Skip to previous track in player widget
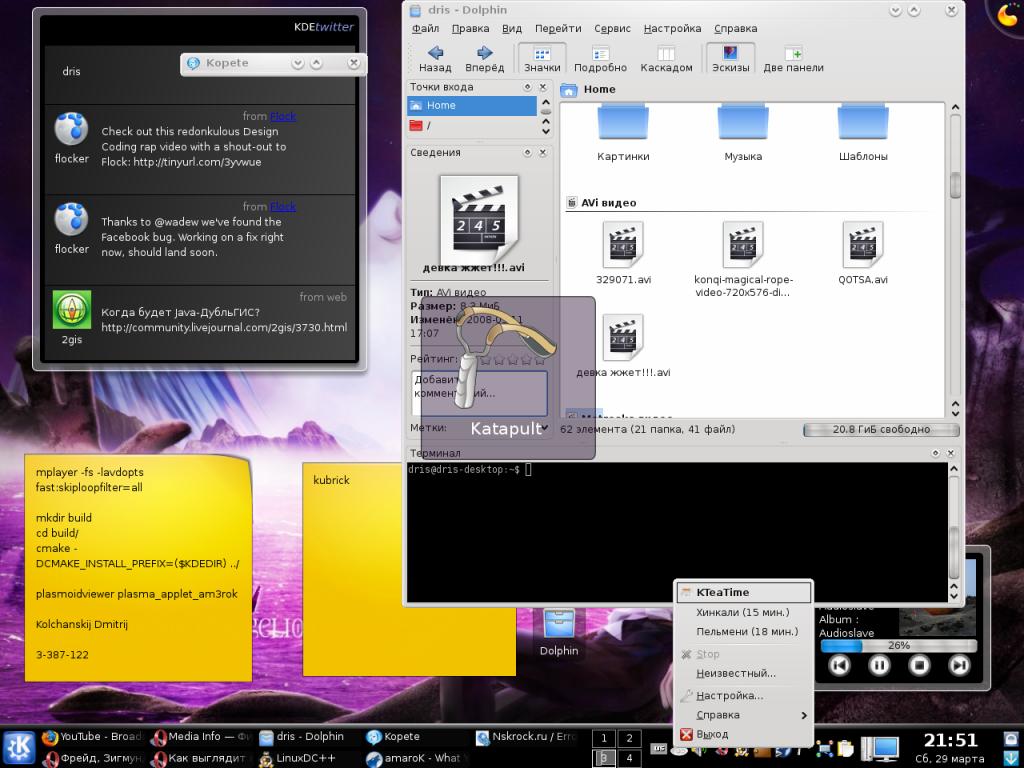Image resolution: width=1024 pixels, height=768 pixels. click(x=839, y=665)
